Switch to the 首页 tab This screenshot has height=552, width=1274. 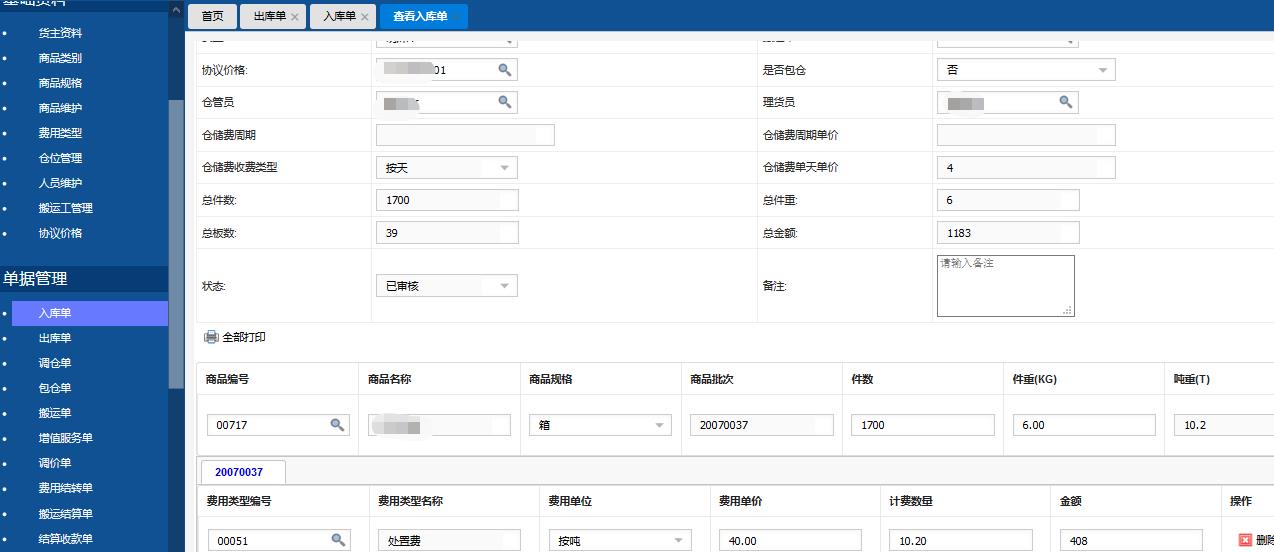[212, 16]
